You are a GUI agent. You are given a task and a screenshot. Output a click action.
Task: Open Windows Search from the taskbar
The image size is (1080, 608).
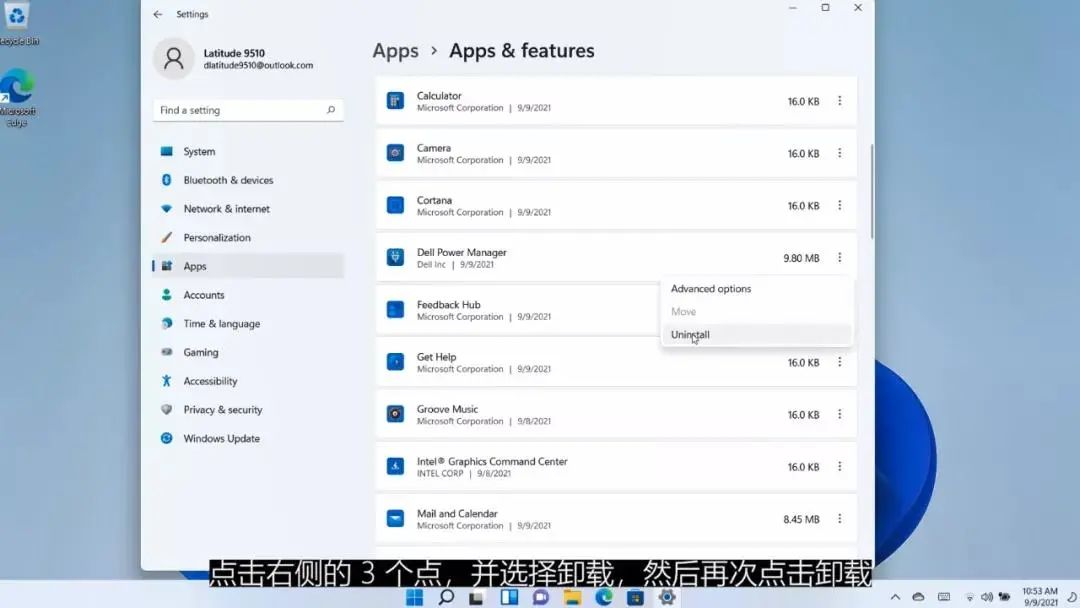coord(446,597)
